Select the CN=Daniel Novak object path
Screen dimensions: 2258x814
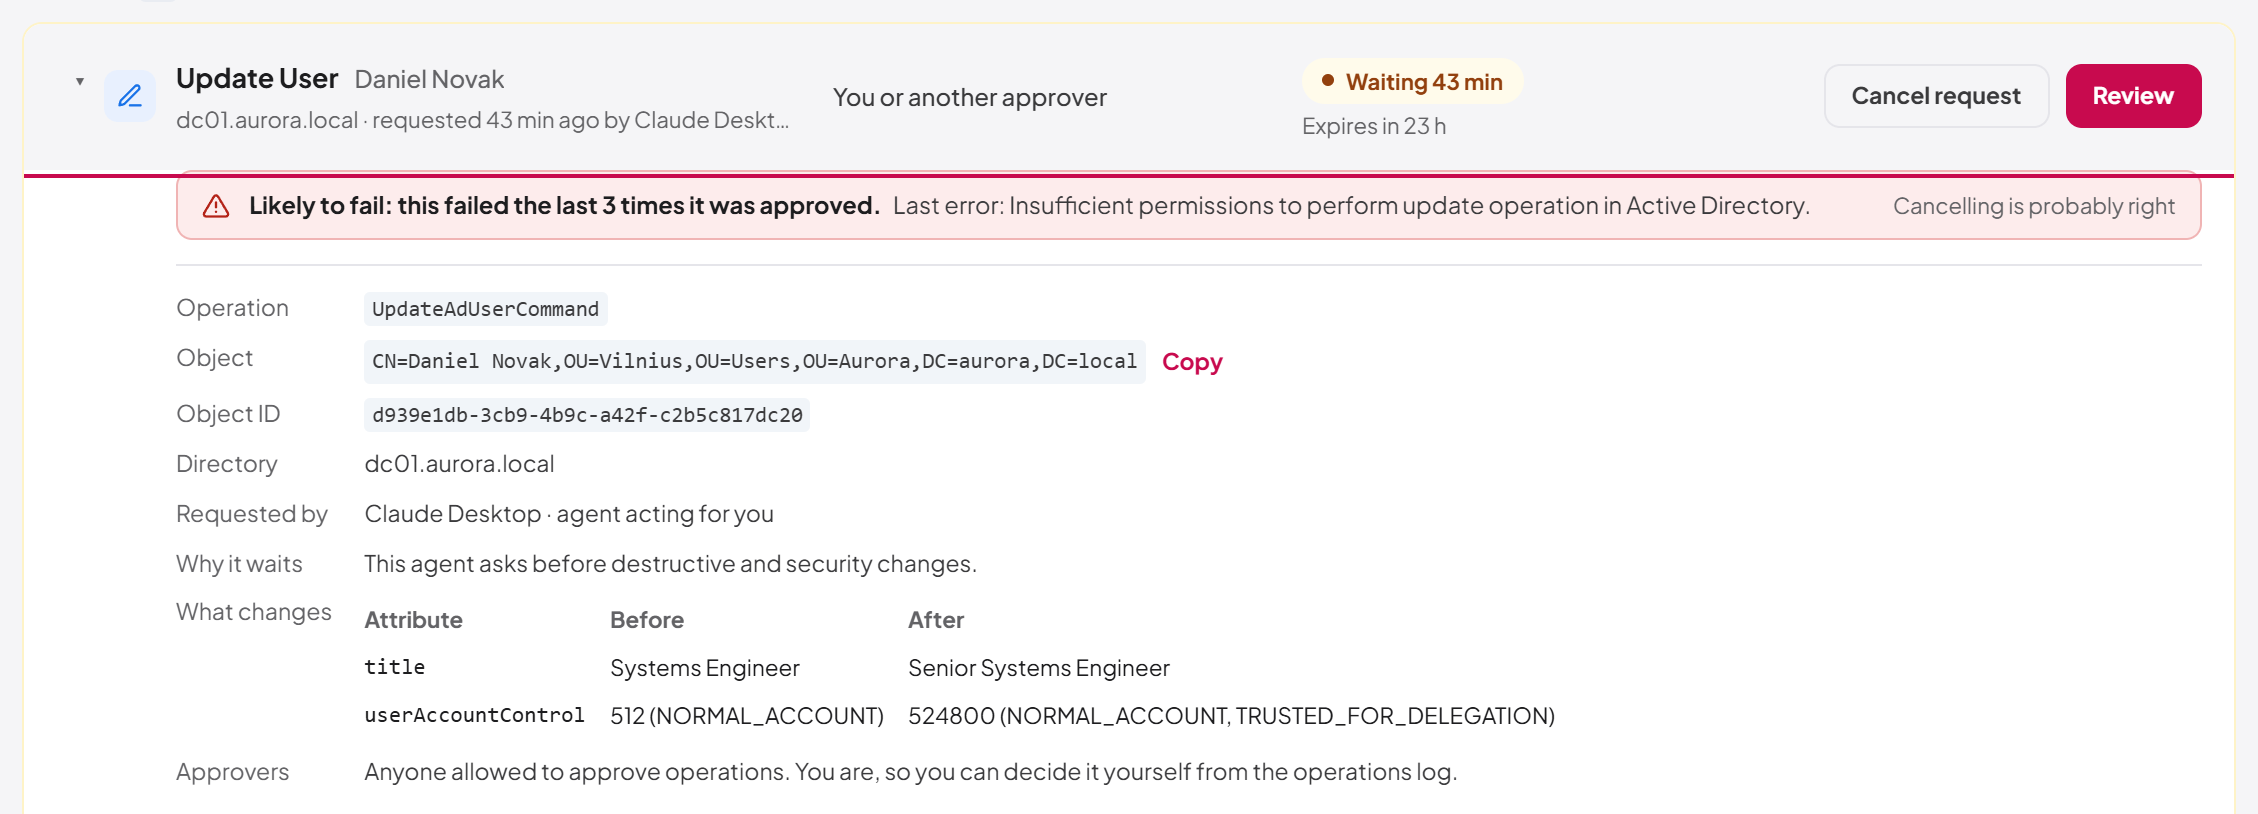(x=755, y=361)
